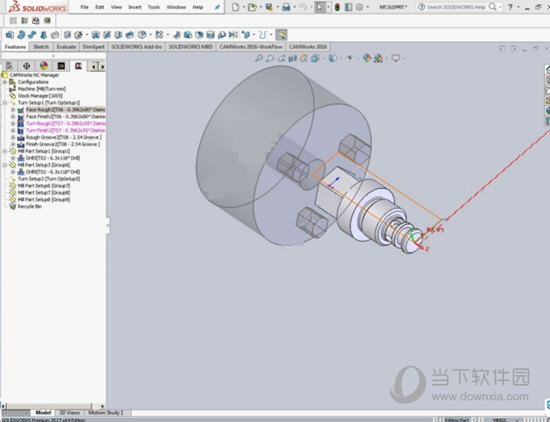Expand the Rough Groove2 operation node
Screen dimensions: 550x422
point(13,138)
